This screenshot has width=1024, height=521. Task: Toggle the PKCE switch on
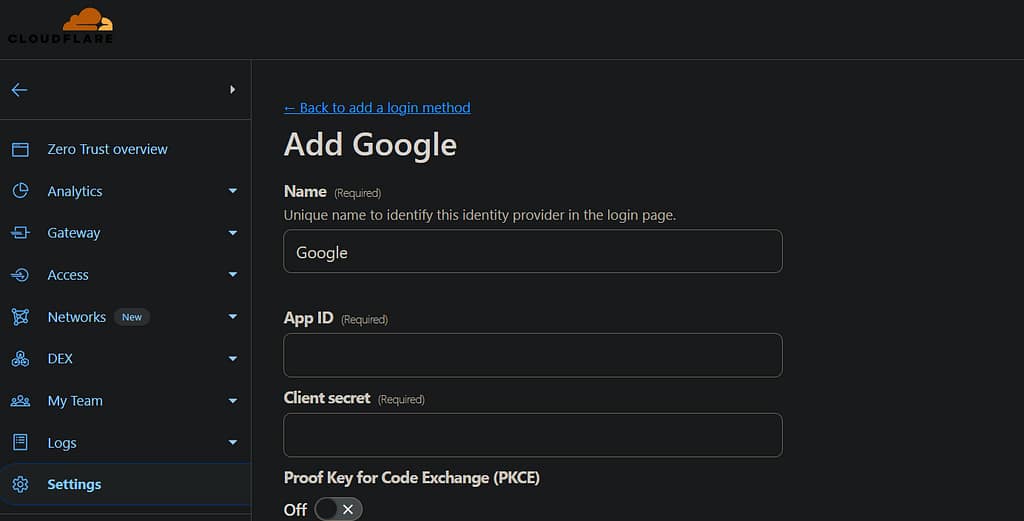point(338,509)
